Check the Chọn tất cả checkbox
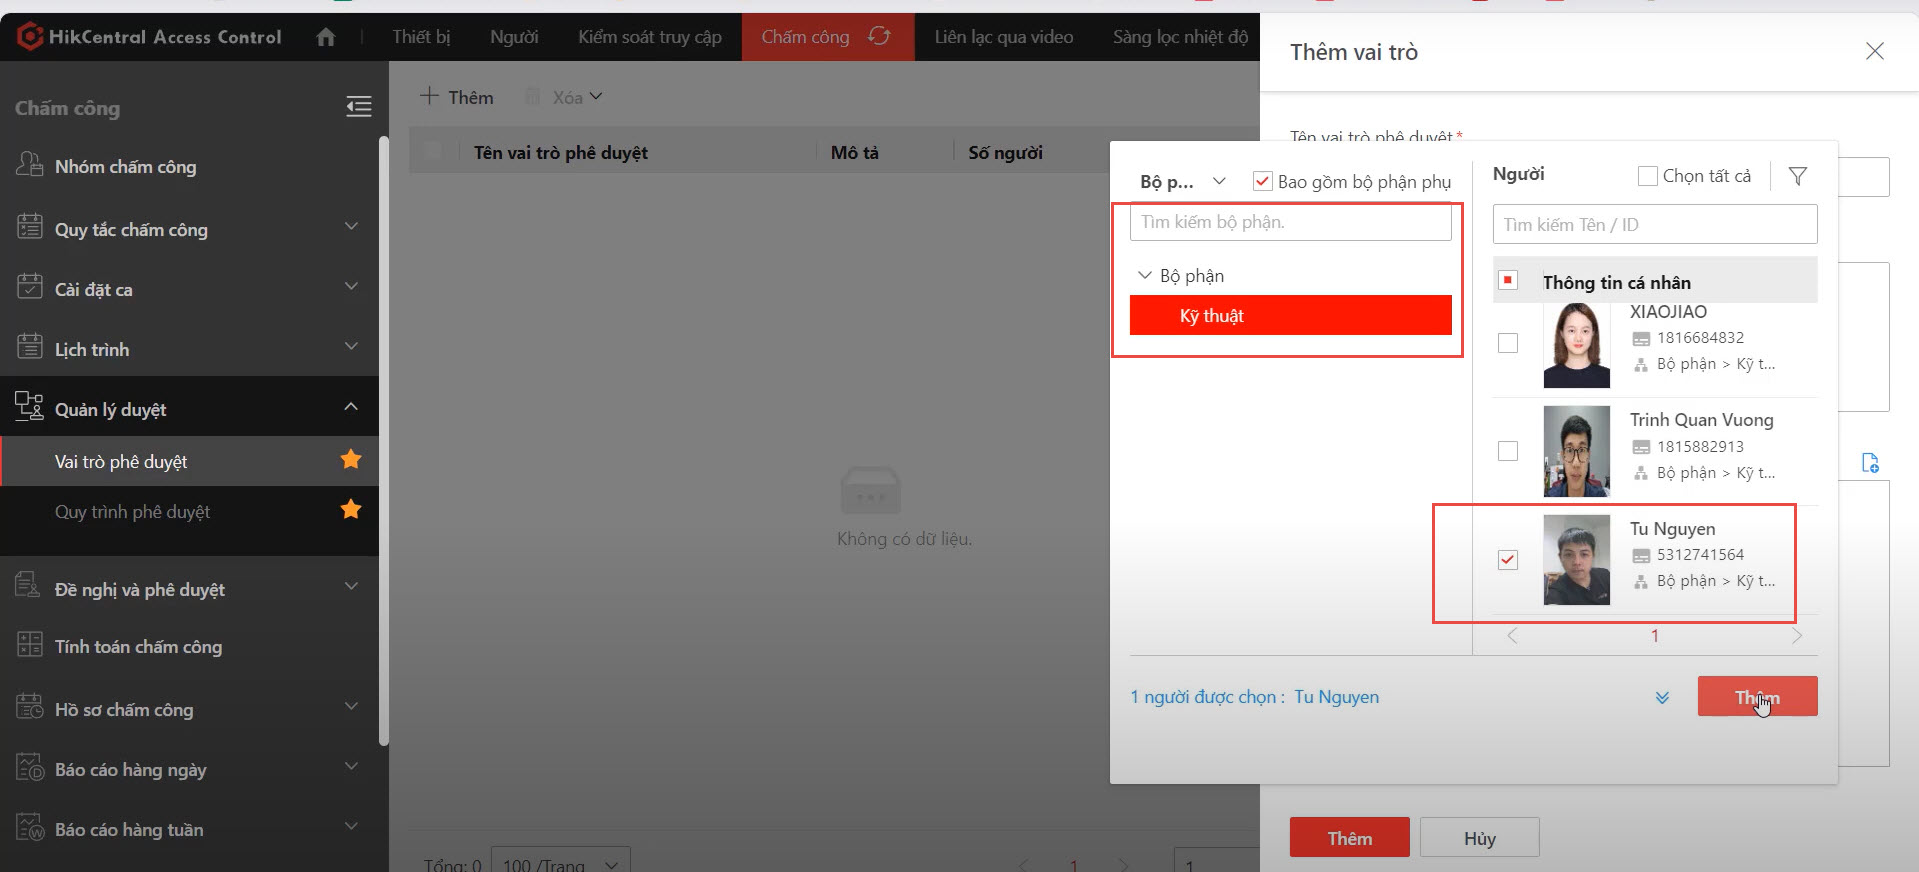The image size is (1919, 872). tap(1647, 176)
